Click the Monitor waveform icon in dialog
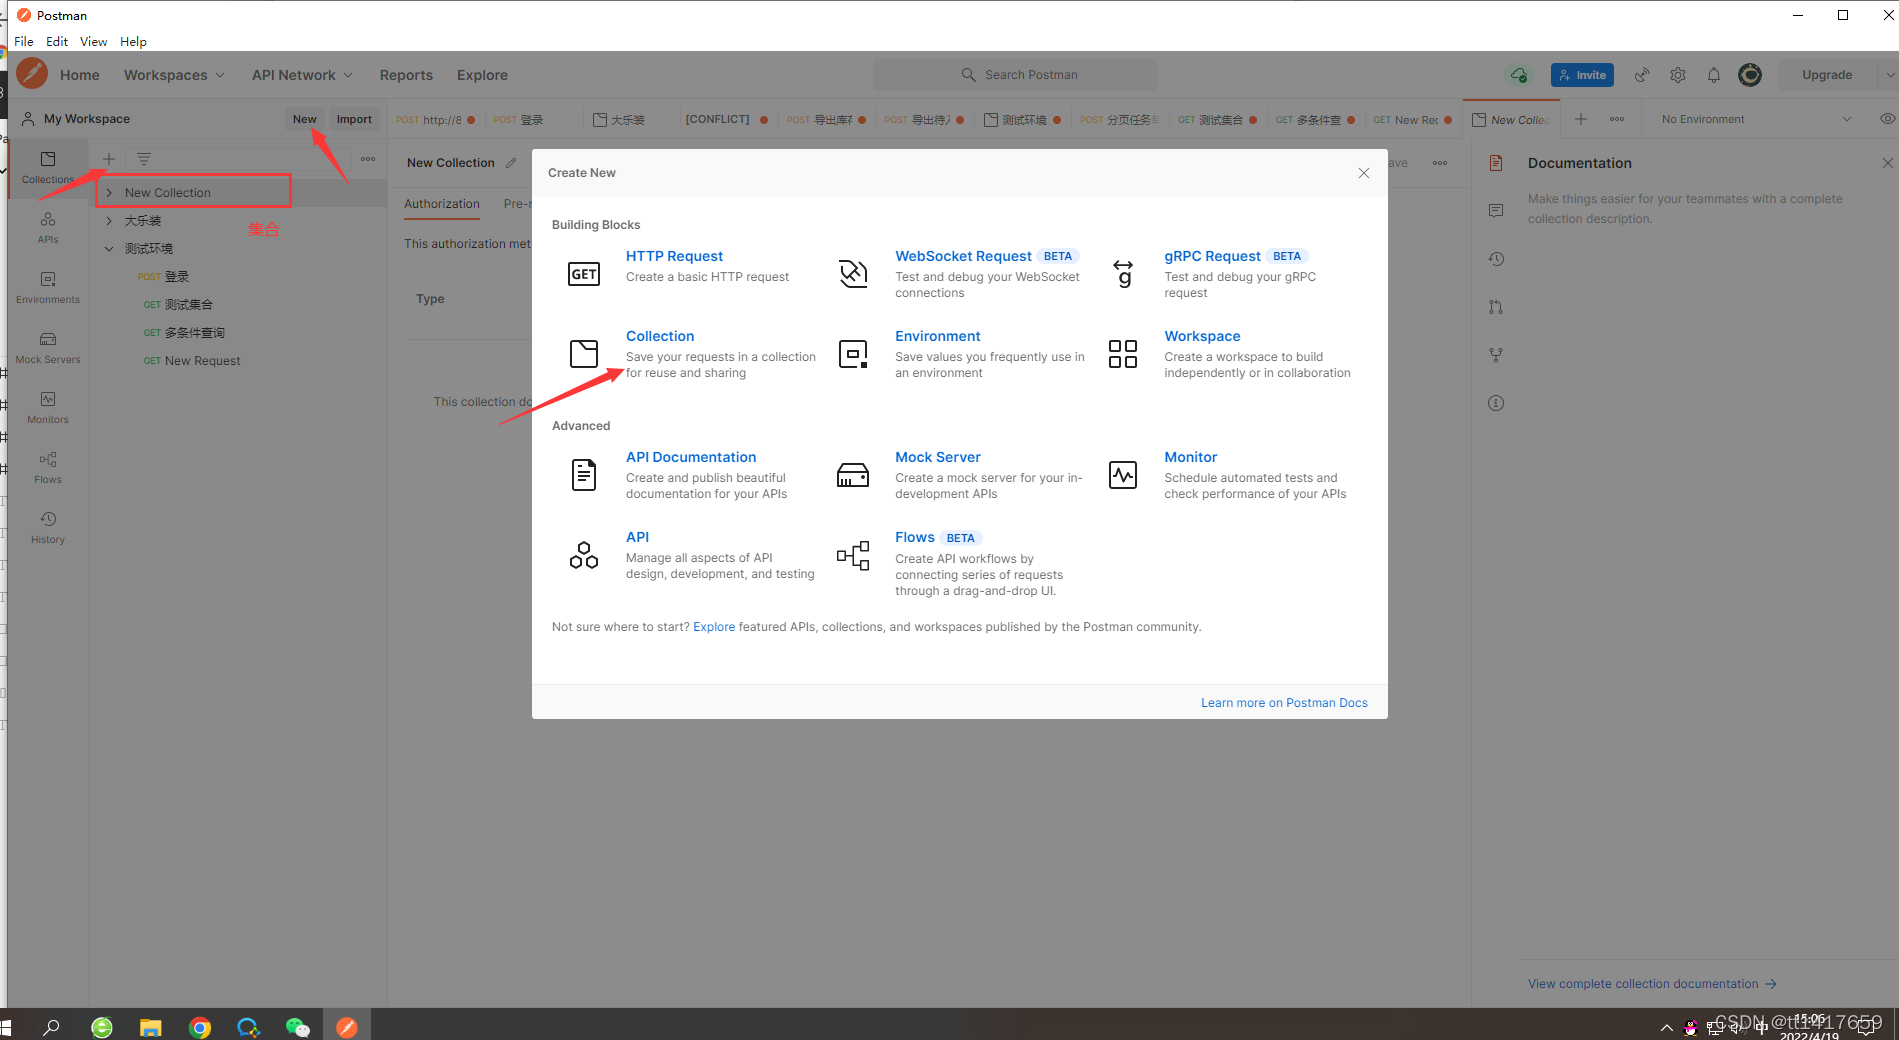This screenshot has width=1899, height=1040. pos(1123,475)
